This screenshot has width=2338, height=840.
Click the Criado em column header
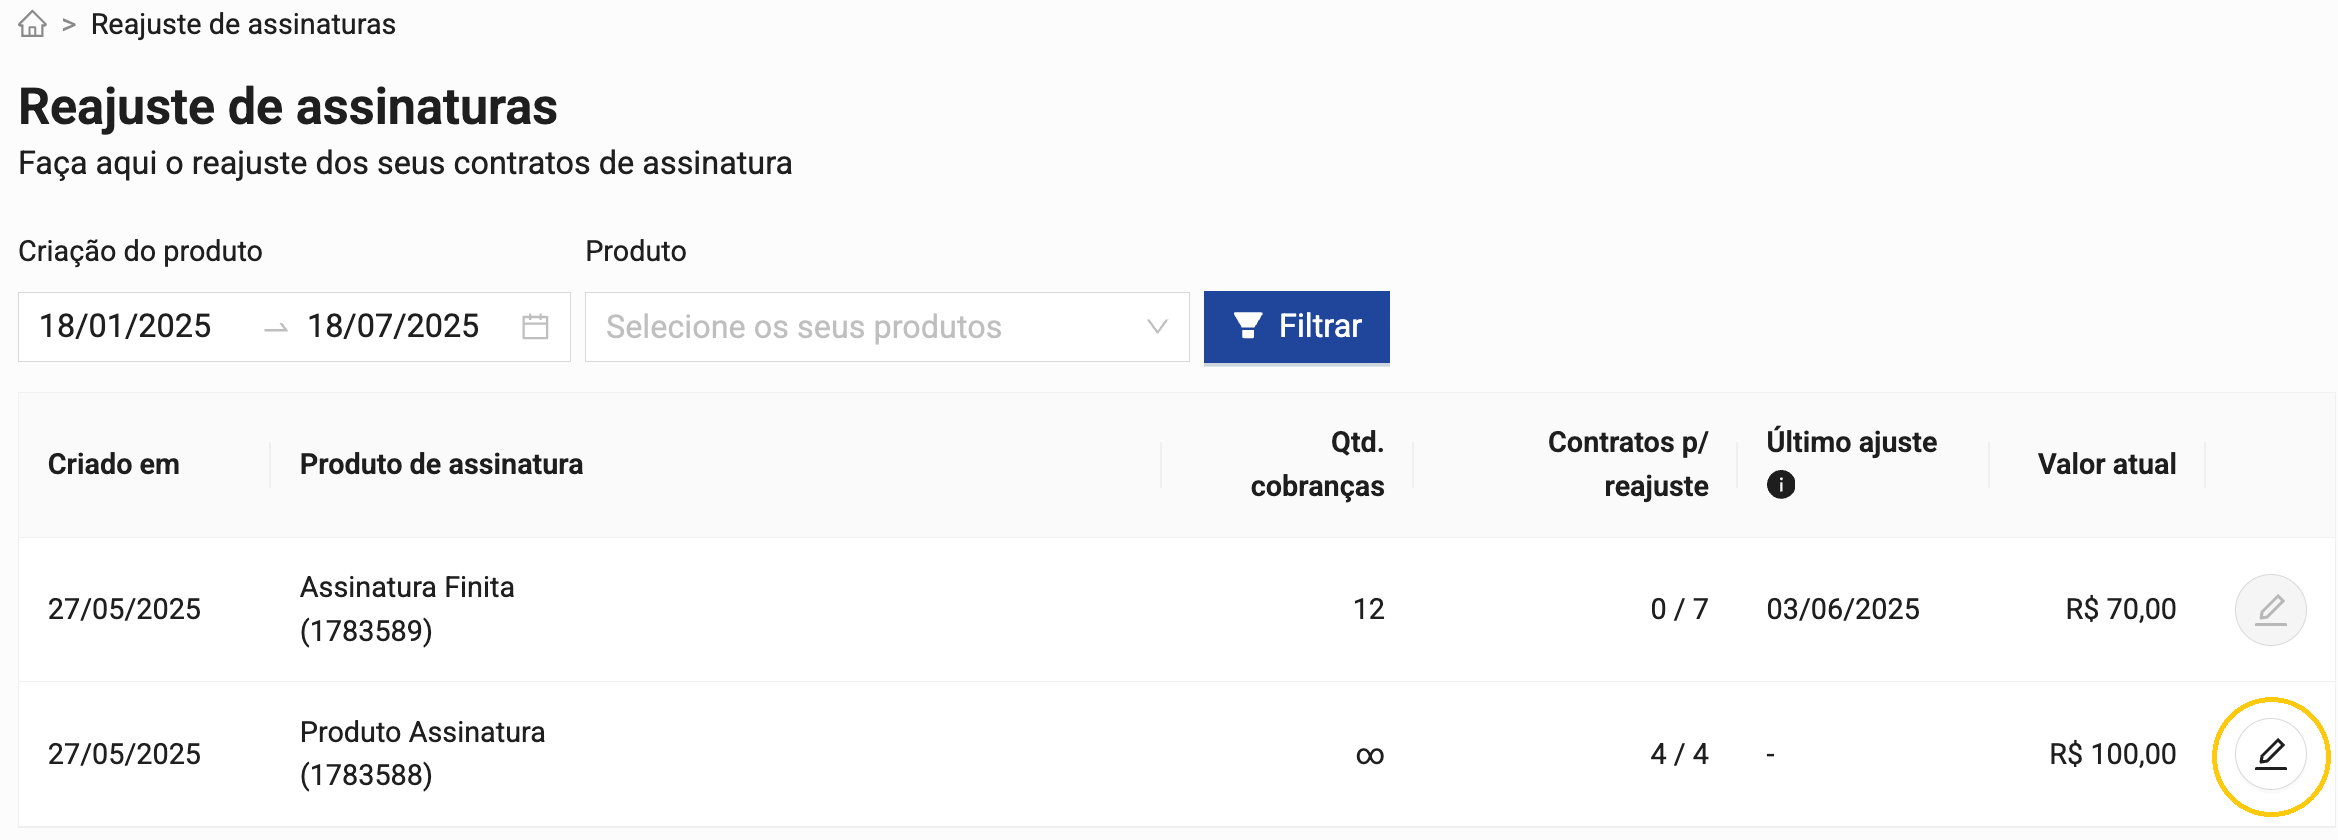pyautogui.click(x=114, y=464)
